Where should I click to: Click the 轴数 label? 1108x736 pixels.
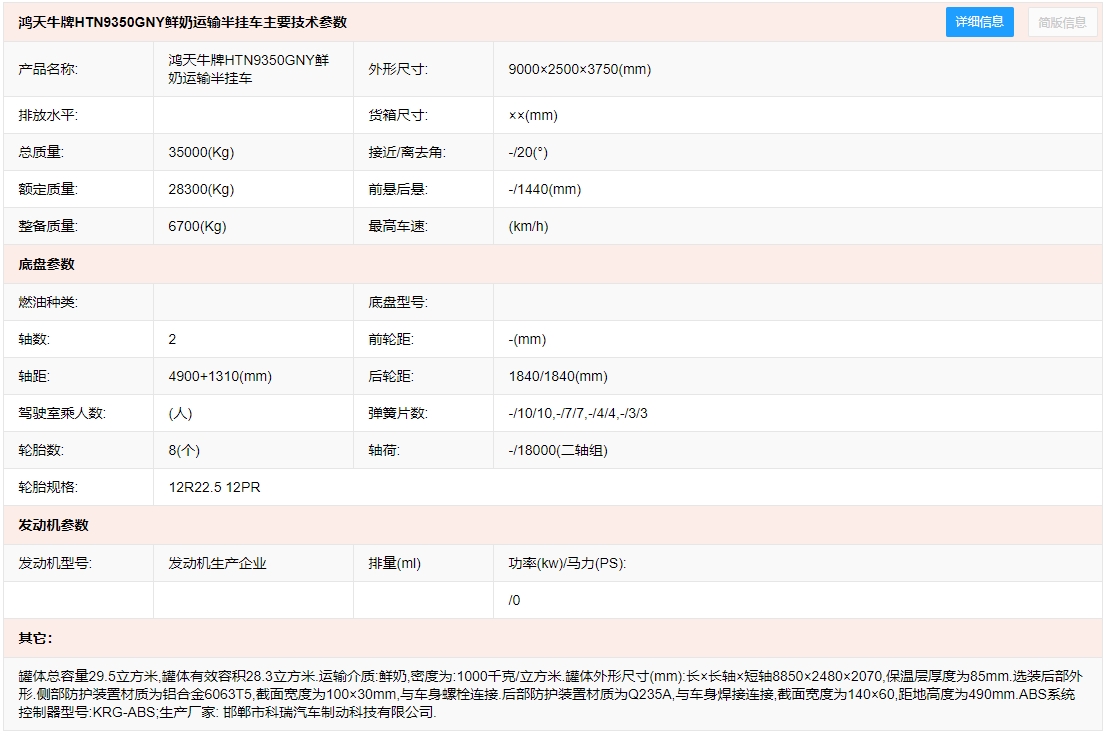34,339
